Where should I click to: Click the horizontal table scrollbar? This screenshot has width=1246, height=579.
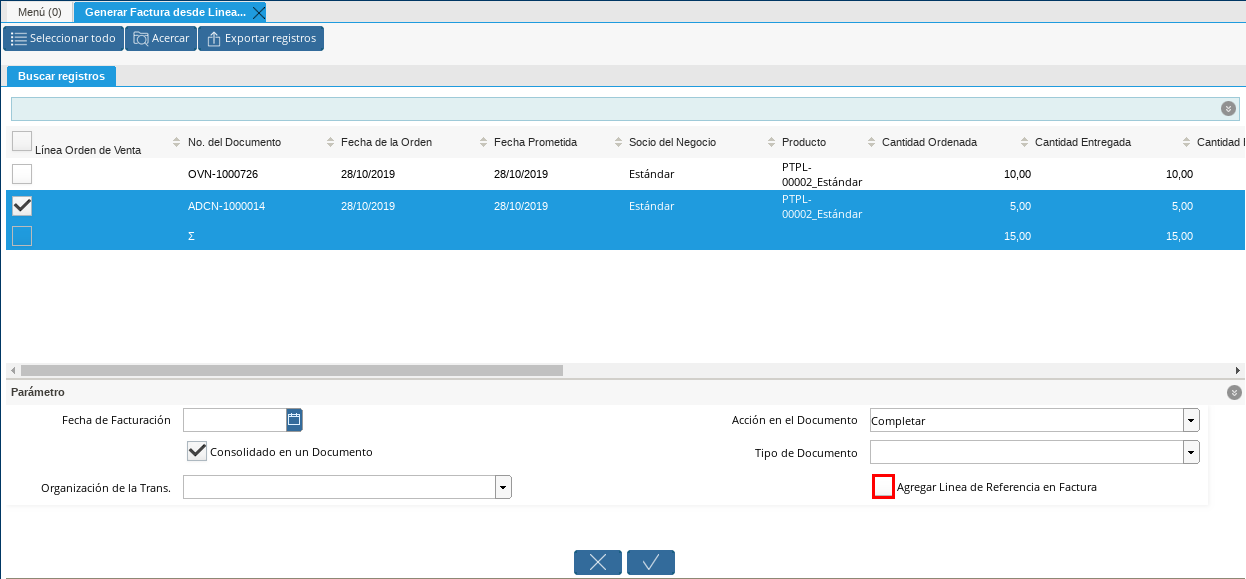(292, 370)
